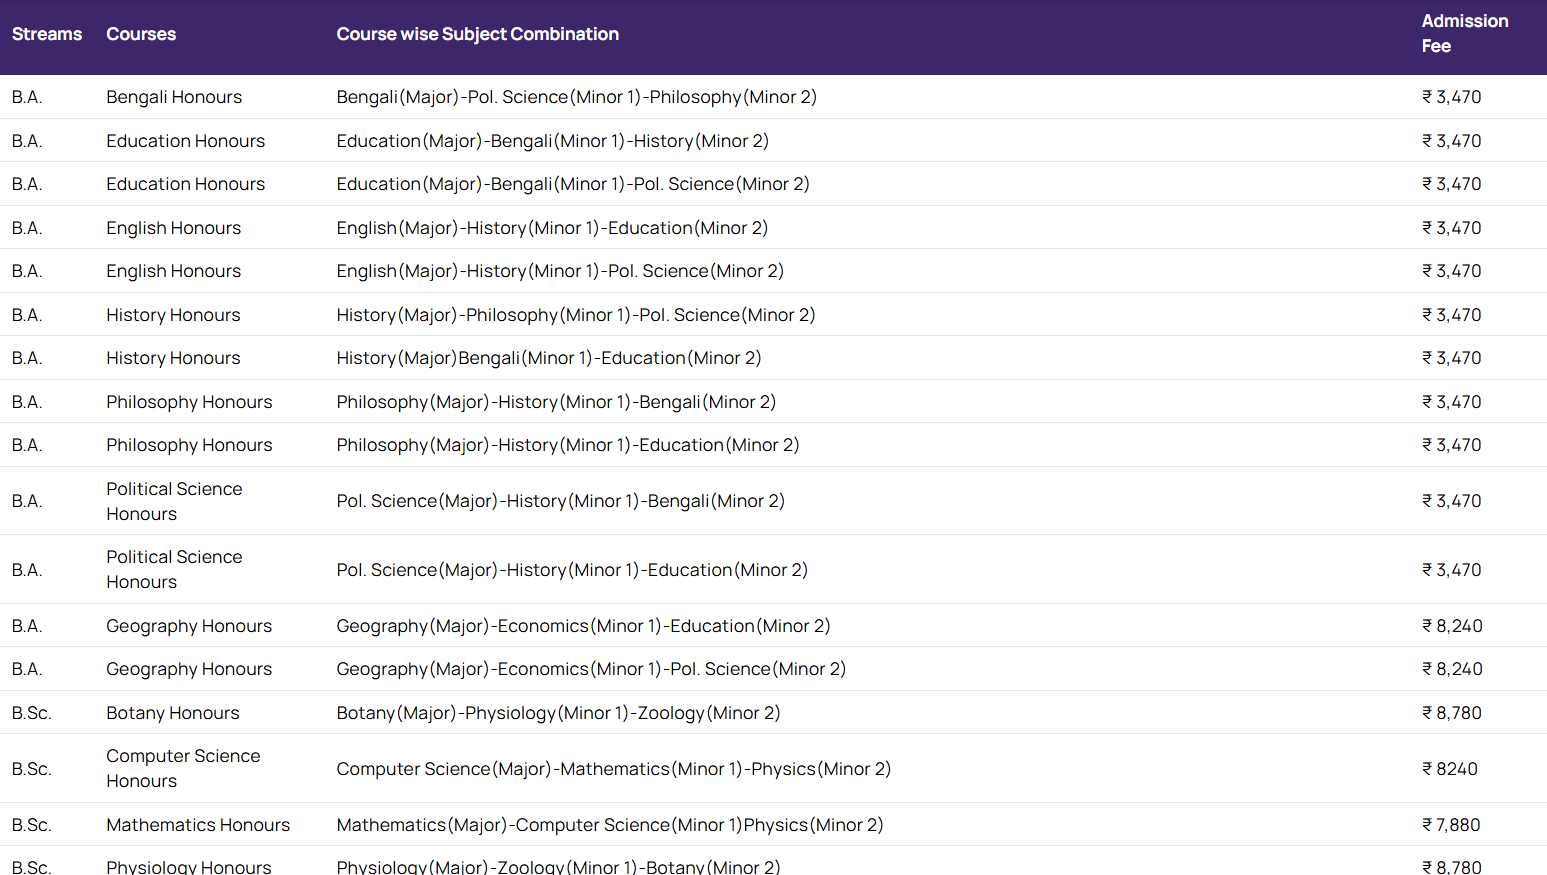Click the Computer Science Honours course cell
Screen dimensions: 1547x875
point(183,768)
